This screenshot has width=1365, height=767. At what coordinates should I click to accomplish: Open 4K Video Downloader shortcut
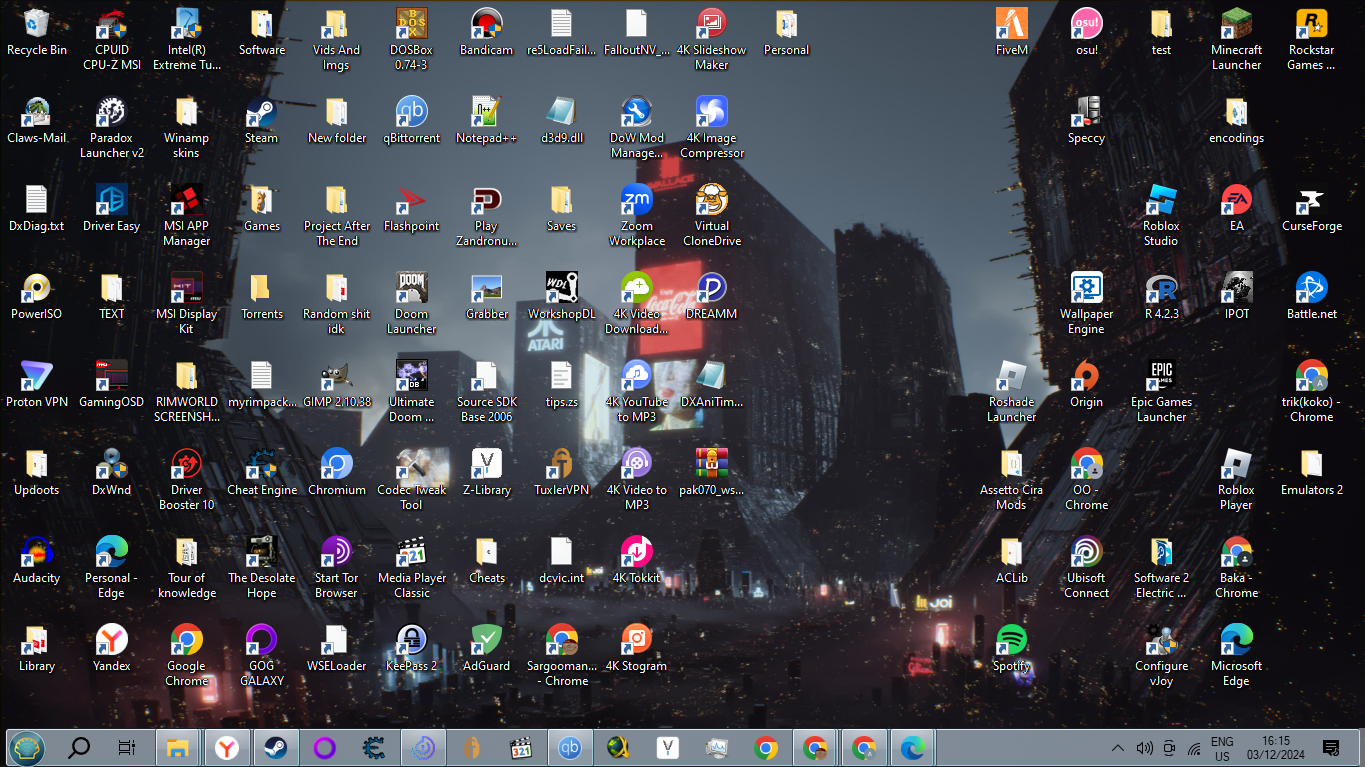[636, 304]
